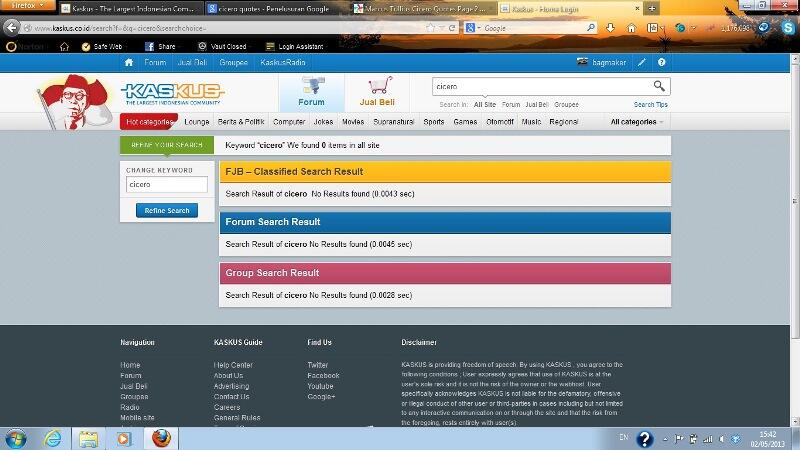Click Hot categories menu item
800x450 pixels.
[149, 122]
